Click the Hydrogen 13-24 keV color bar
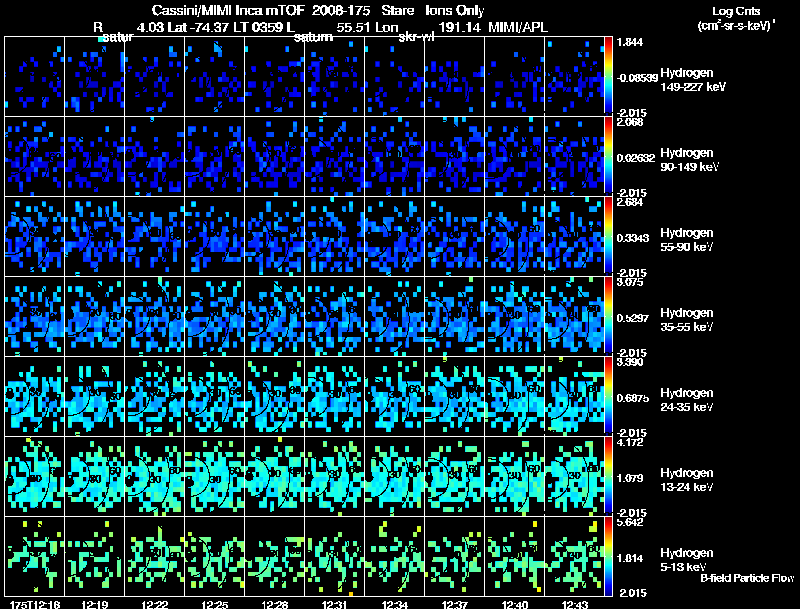Screen dimensions: 800x609 click(x=609, y=477)
